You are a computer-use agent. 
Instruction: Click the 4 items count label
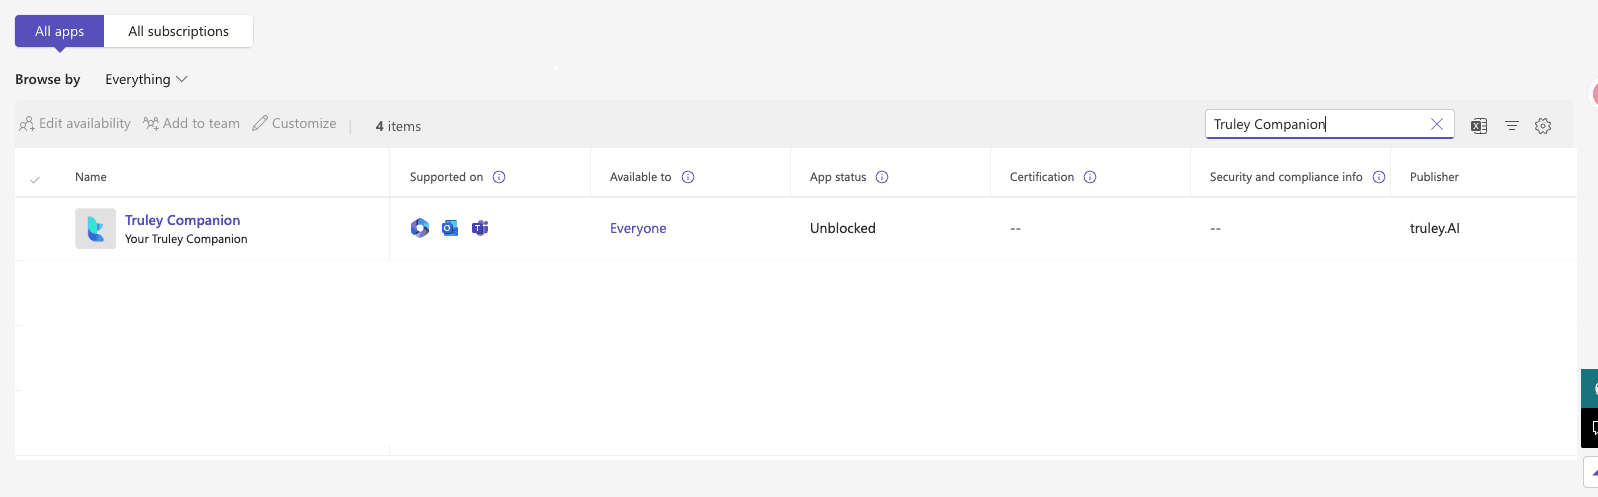pyautogui.click(x=398, y=126)
